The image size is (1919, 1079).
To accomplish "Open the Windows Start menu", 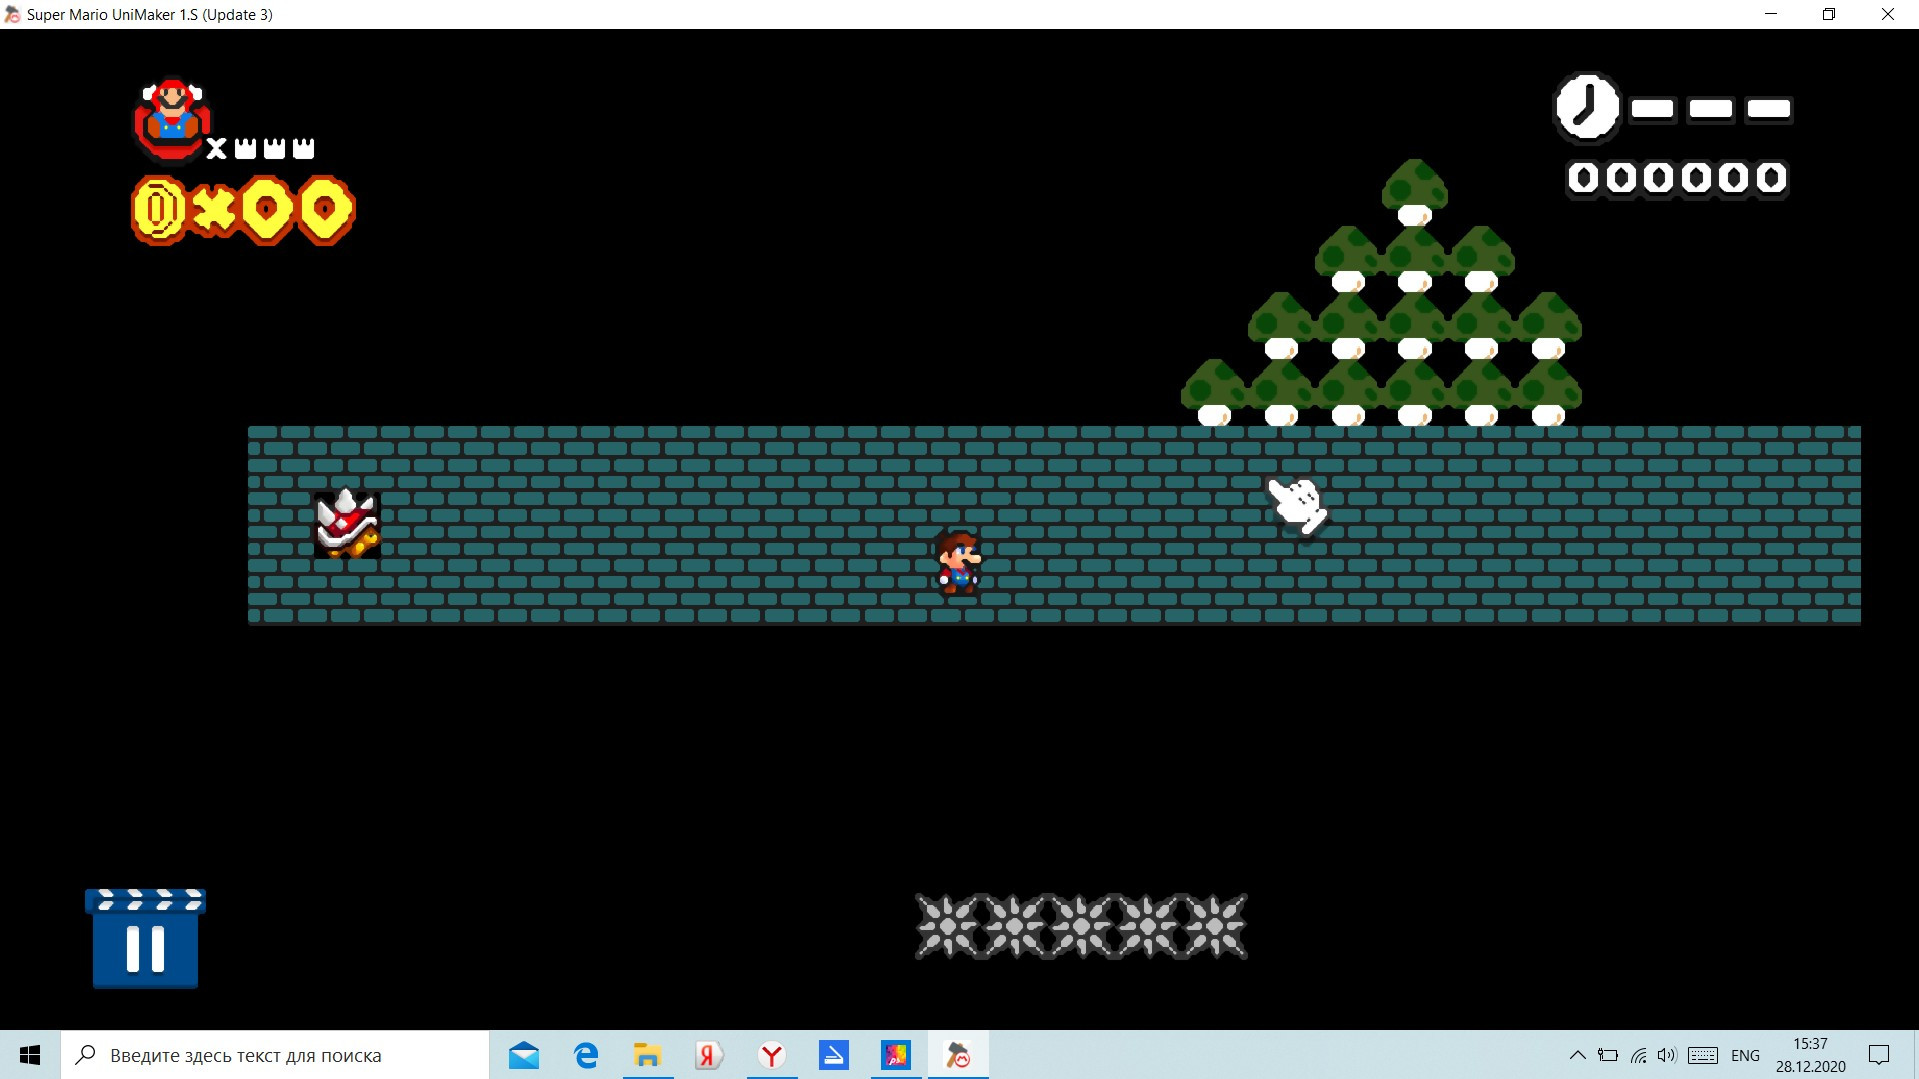I will (x=30, y=1055).
